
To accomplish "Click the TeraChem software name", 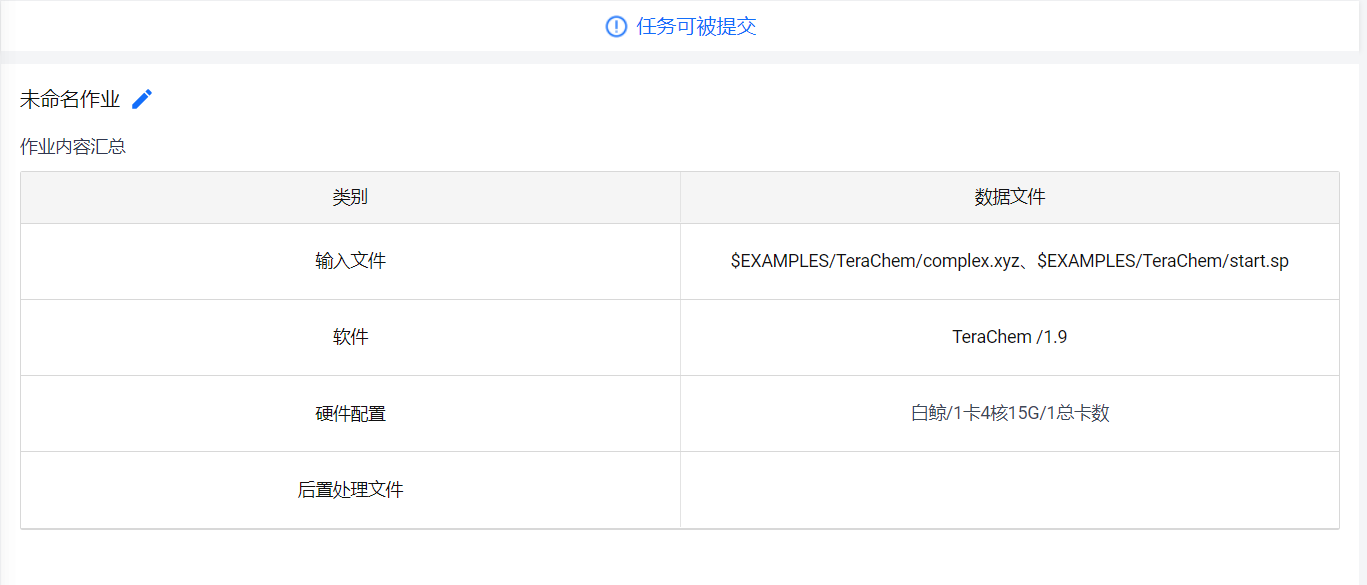I will coord(991,337).
